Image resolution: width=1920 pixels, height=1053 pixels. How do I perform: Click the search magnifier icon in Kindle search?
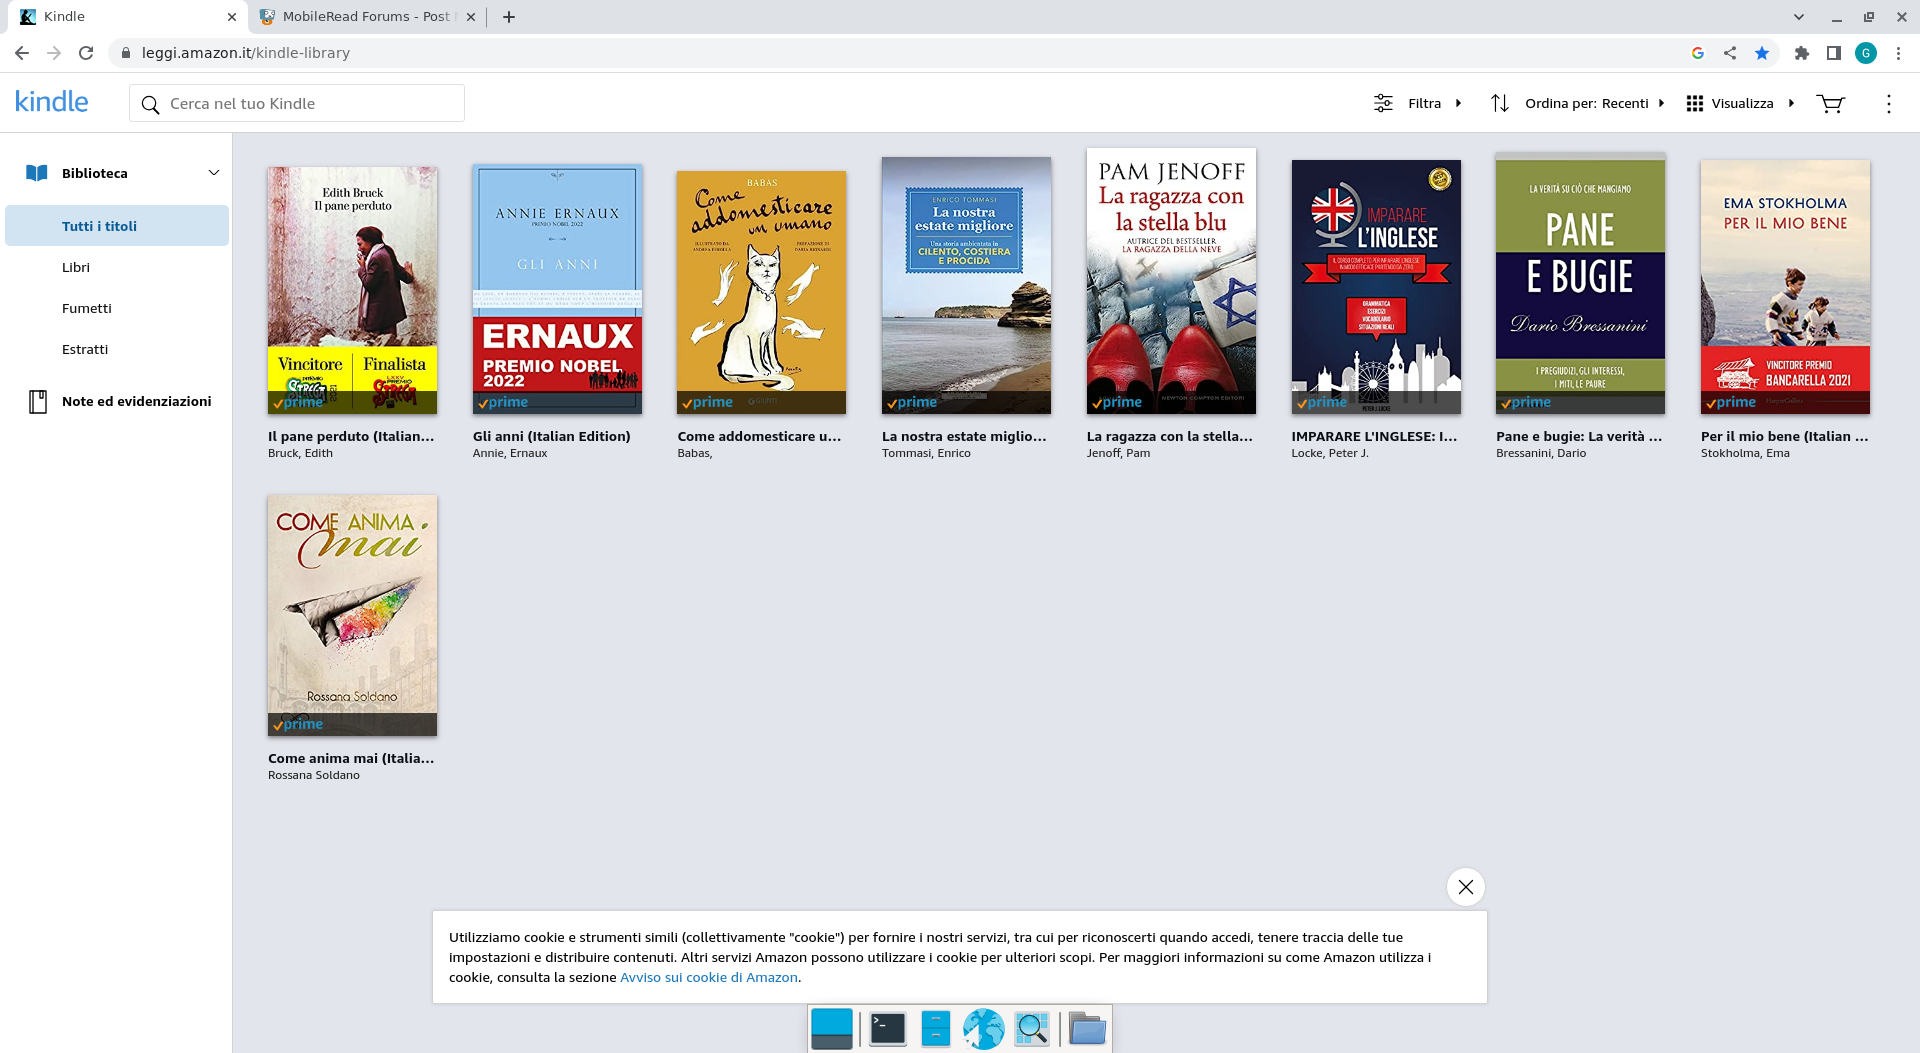[150, 104]
